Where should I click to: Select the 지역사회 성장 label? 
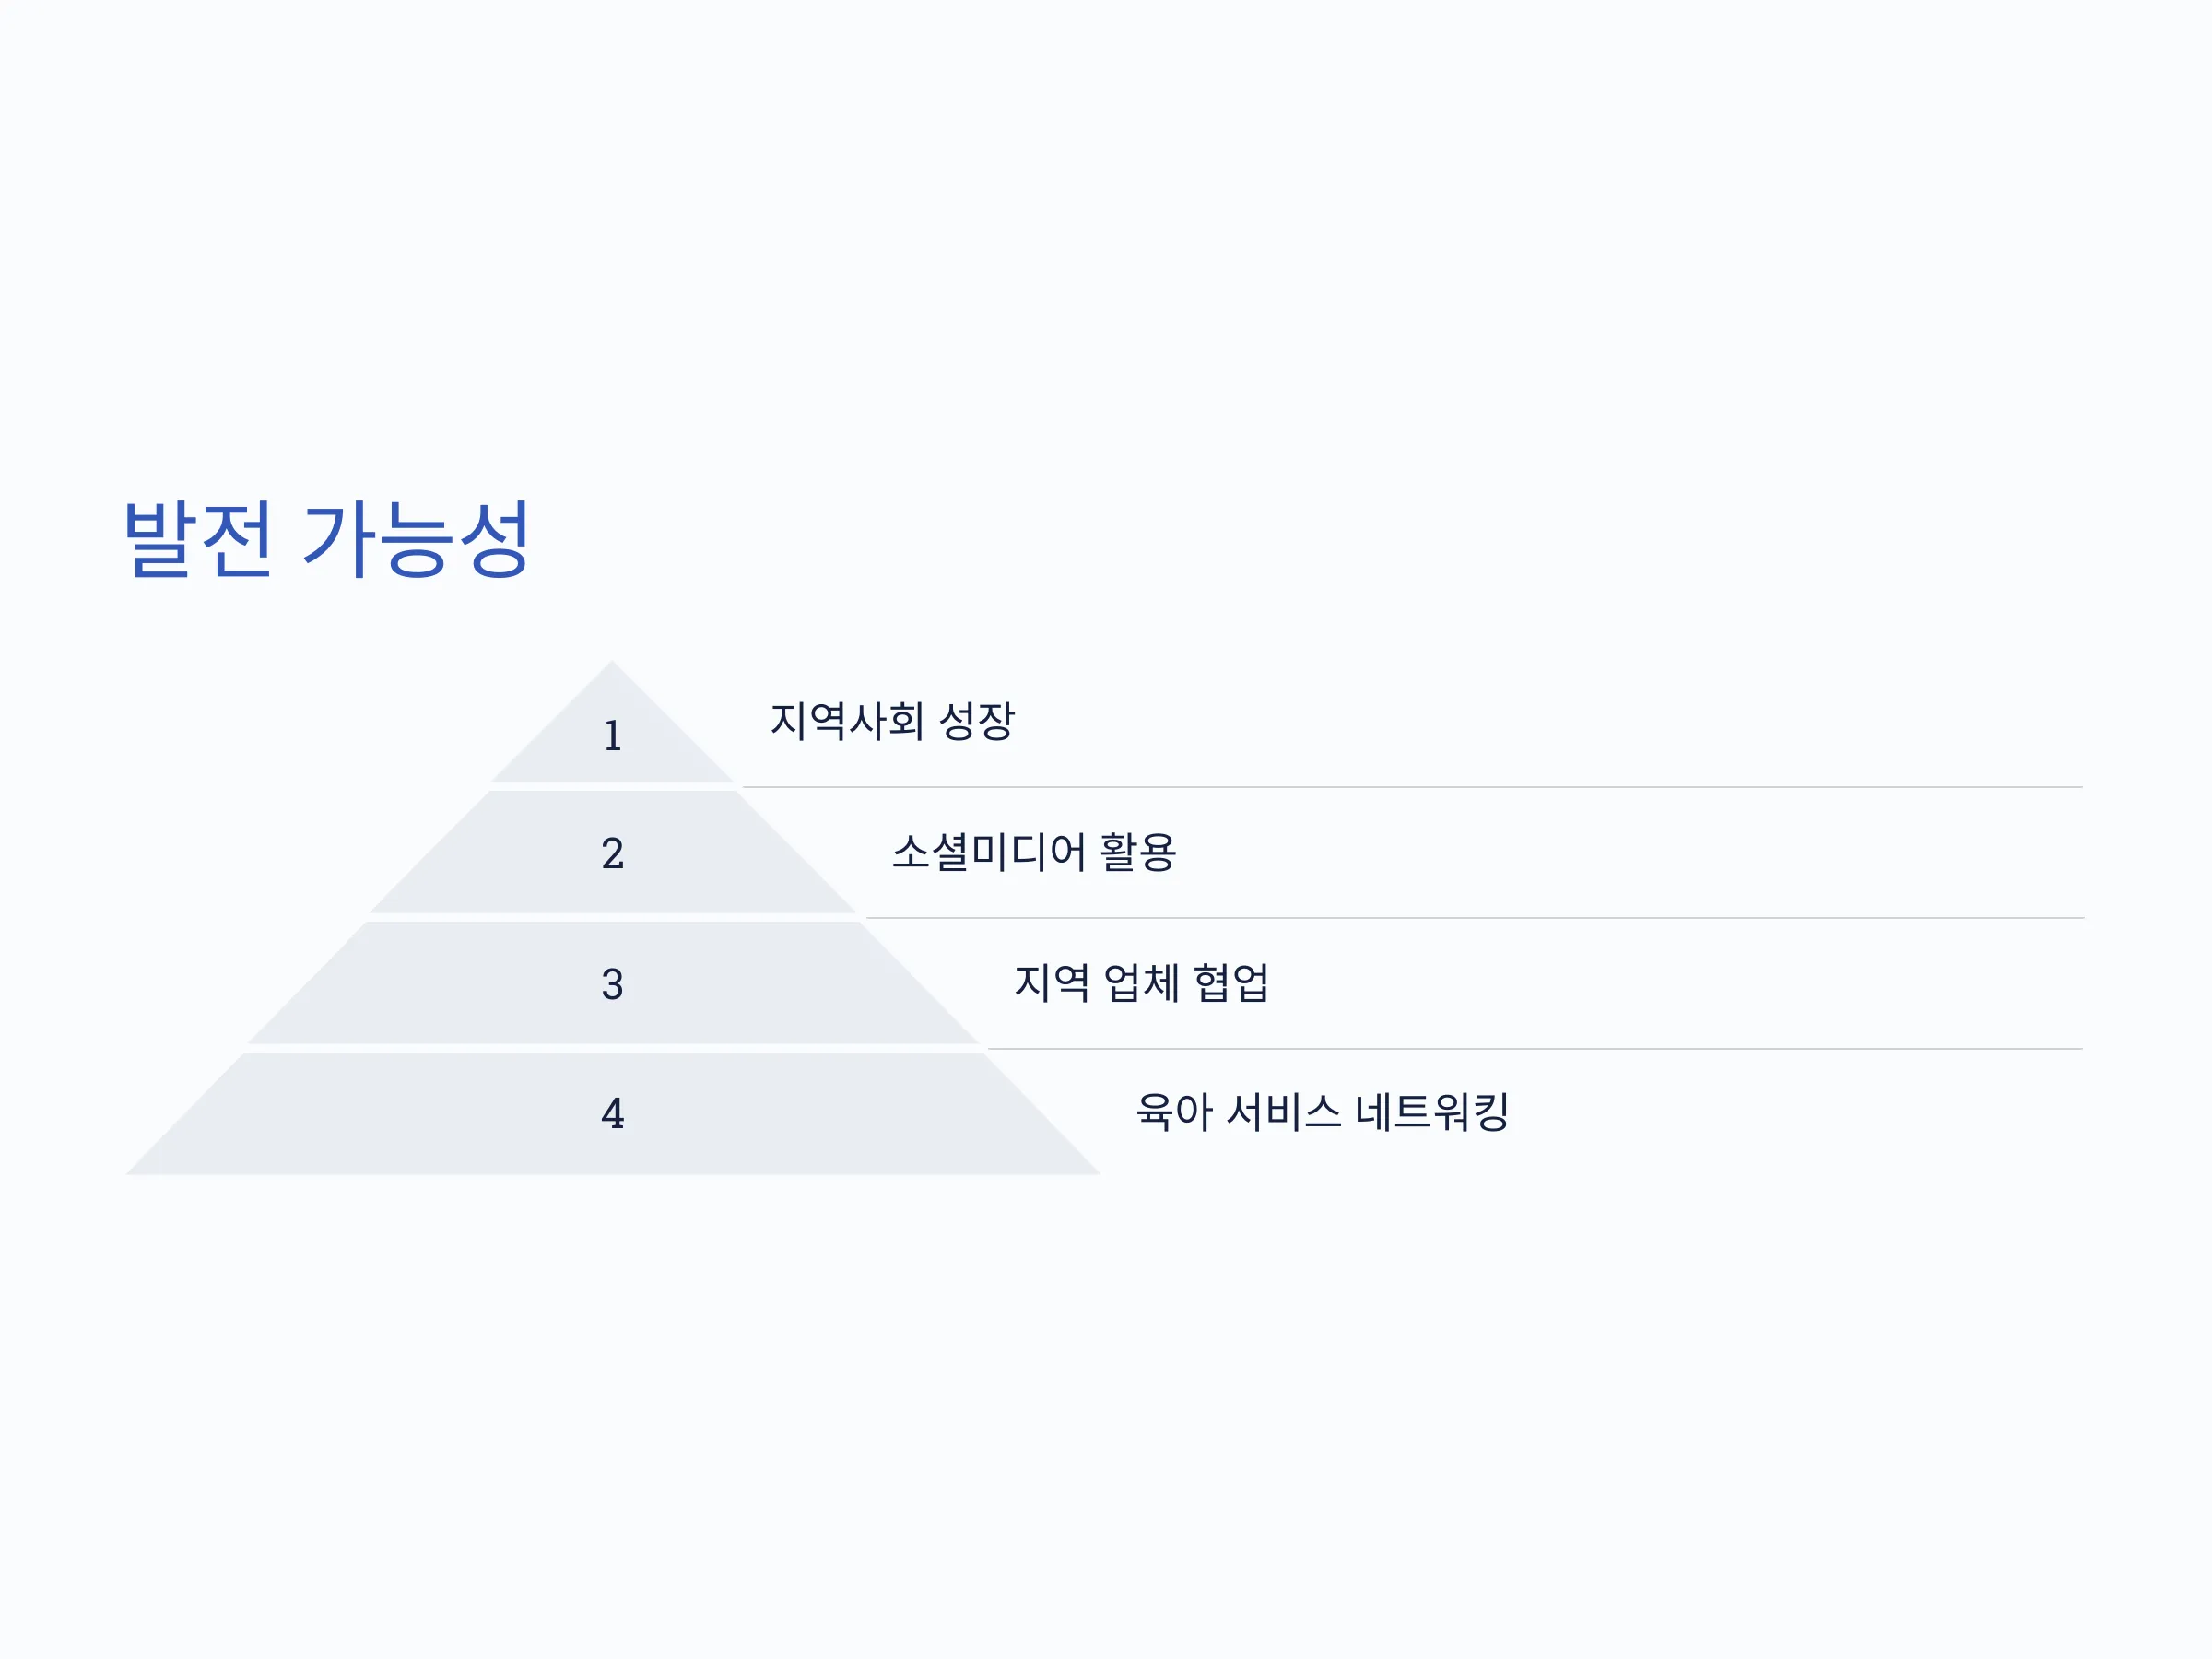tap(892, 720)
